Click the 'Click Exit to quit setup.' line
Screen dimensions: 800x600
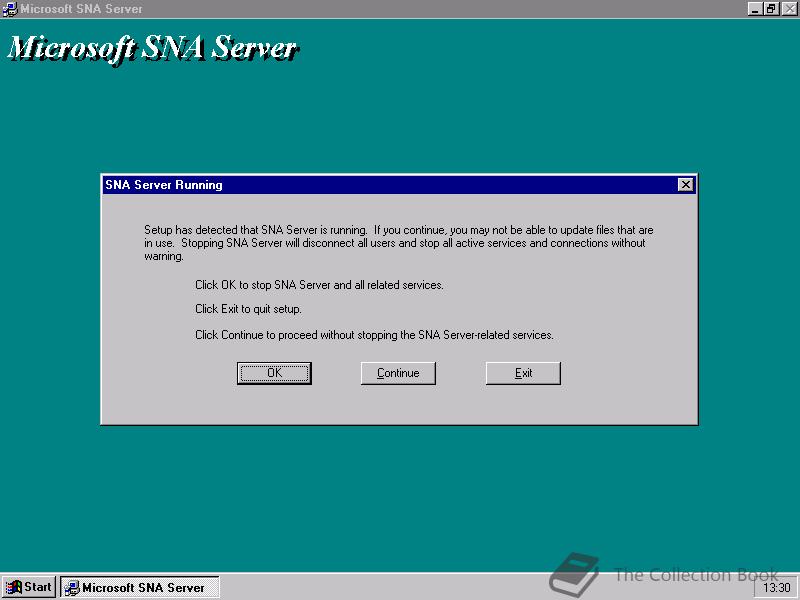[248, 309]
